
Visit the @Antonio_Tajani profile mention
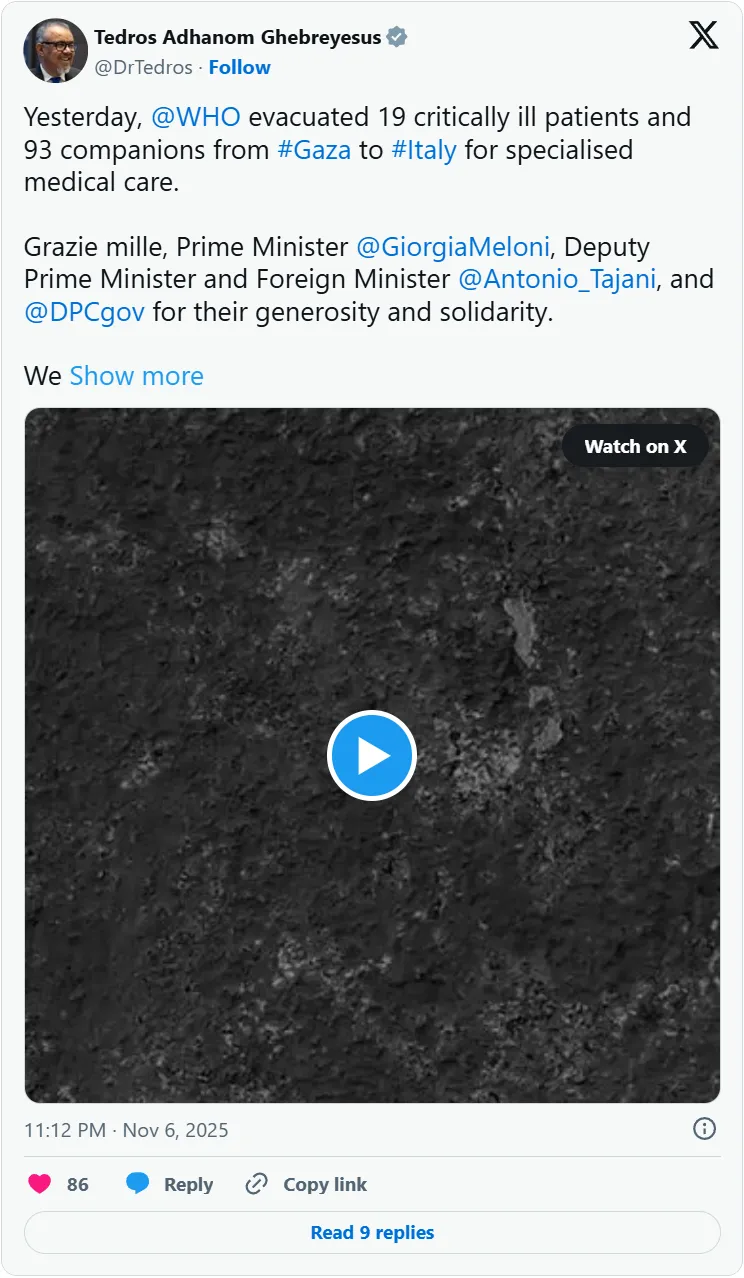click(556, 279)
